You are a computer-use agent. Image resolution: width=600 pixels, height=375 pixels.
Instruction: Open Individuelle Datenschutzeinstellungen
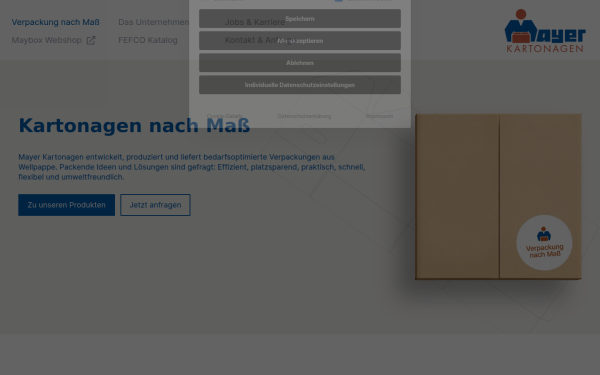click(300, 85)
